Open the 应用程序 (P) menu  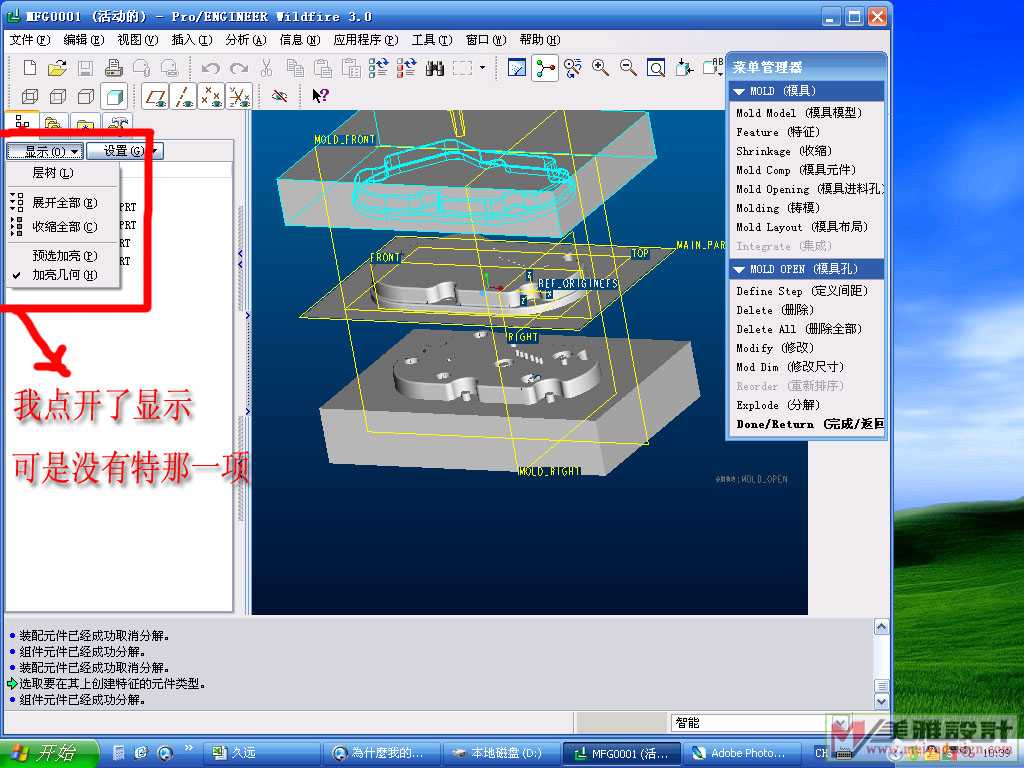point(366,40)
